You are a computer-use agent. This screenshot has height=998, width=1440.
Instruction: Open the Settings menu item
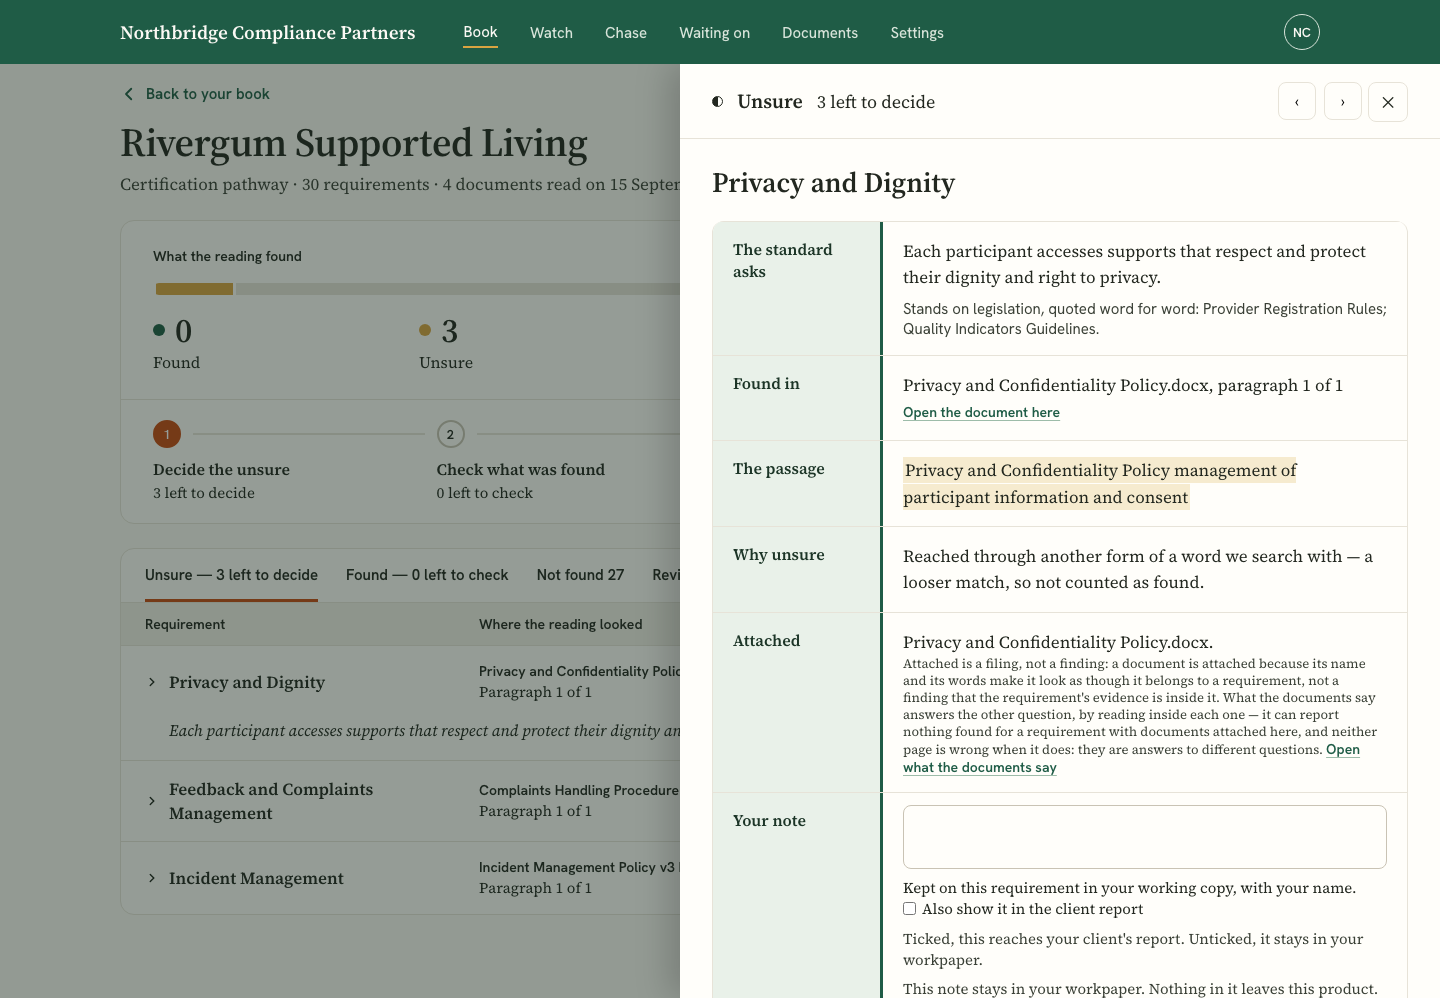click(917, 33)
